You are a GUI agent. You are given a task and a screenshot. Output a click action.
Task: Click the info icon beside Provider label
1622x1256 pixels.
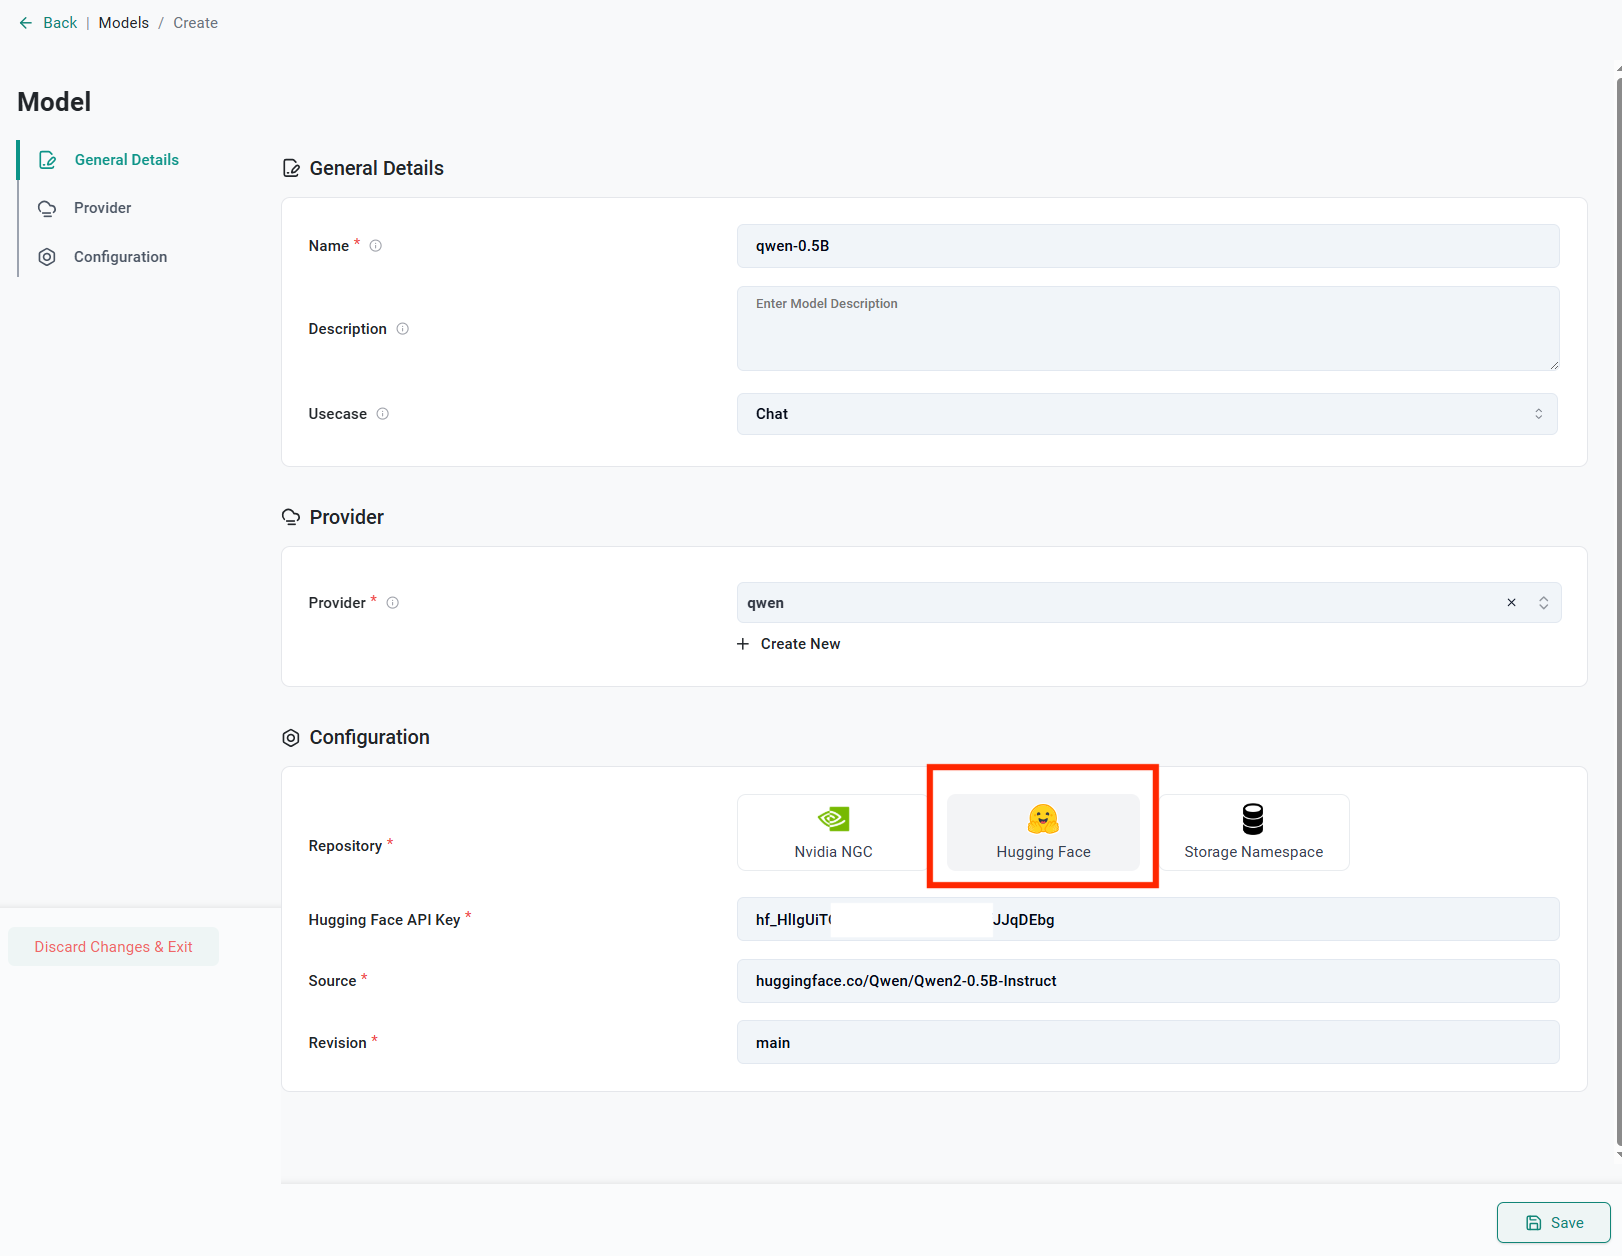(x=393, y=603)
